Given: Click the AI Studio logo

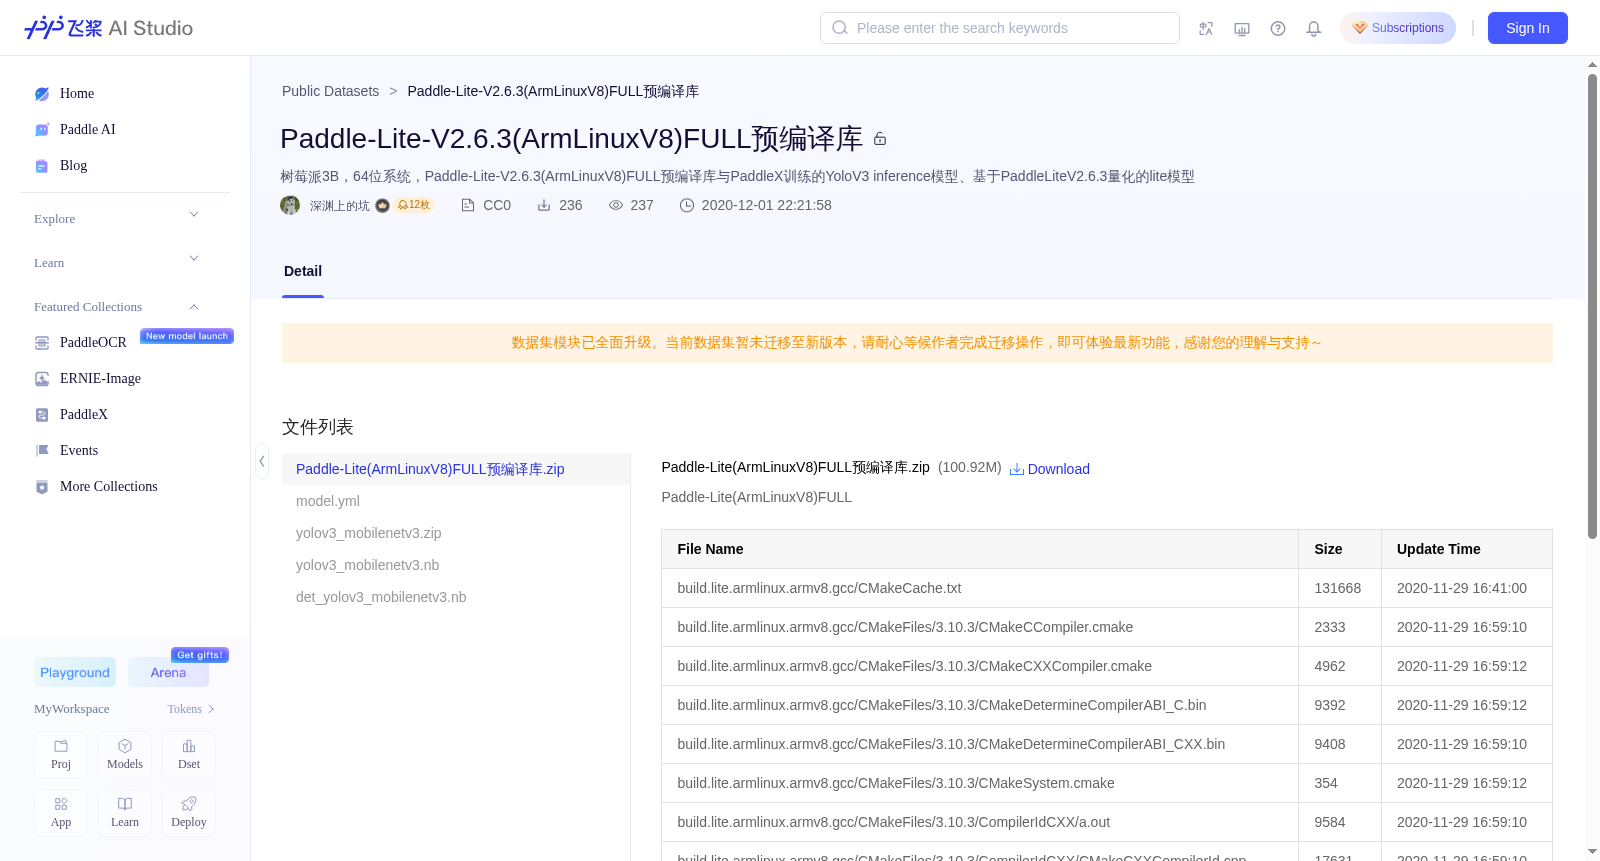Looking at the screenshot, I should [x=108, y=28].
